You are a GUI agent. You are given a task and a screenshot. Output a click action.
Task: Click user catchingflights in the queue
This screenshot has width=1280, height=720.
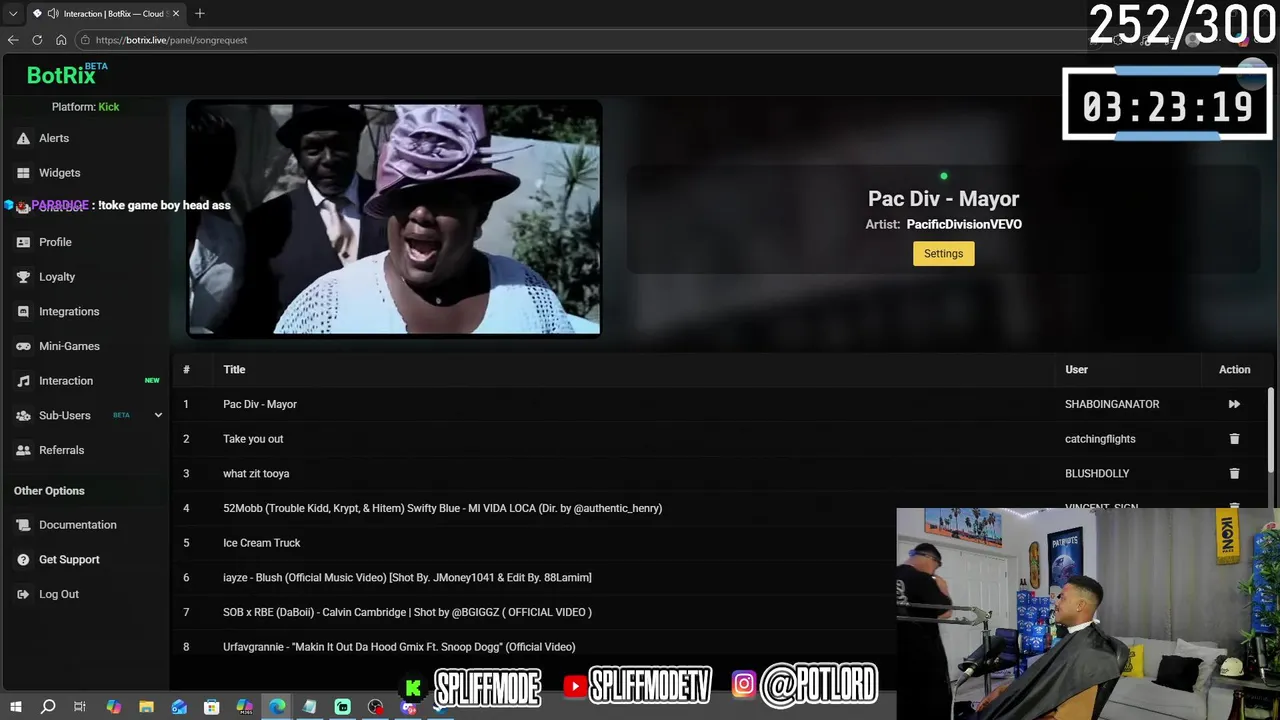coord(1100,439)
